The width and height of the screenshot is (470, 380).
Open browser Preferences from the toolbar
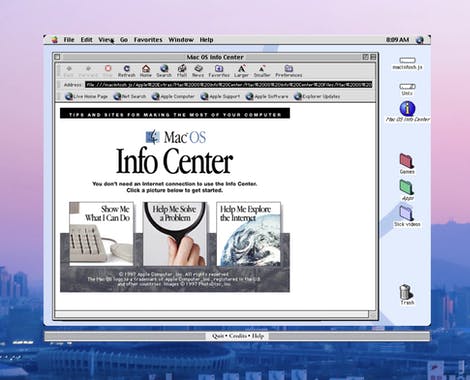289,71
